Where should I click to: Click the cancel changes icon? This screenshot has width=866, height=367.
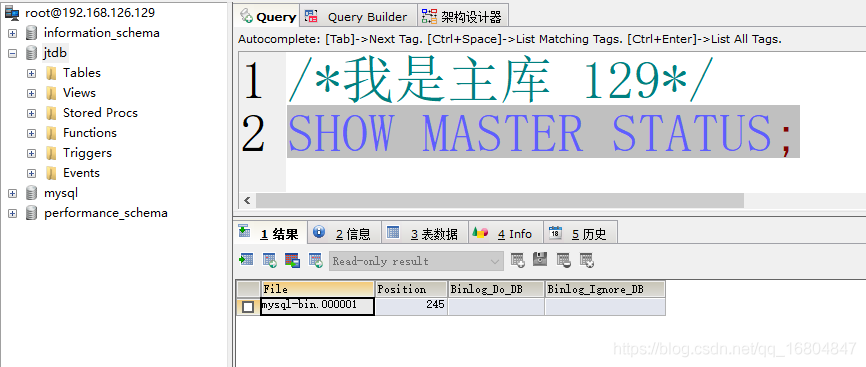(587, 260)
